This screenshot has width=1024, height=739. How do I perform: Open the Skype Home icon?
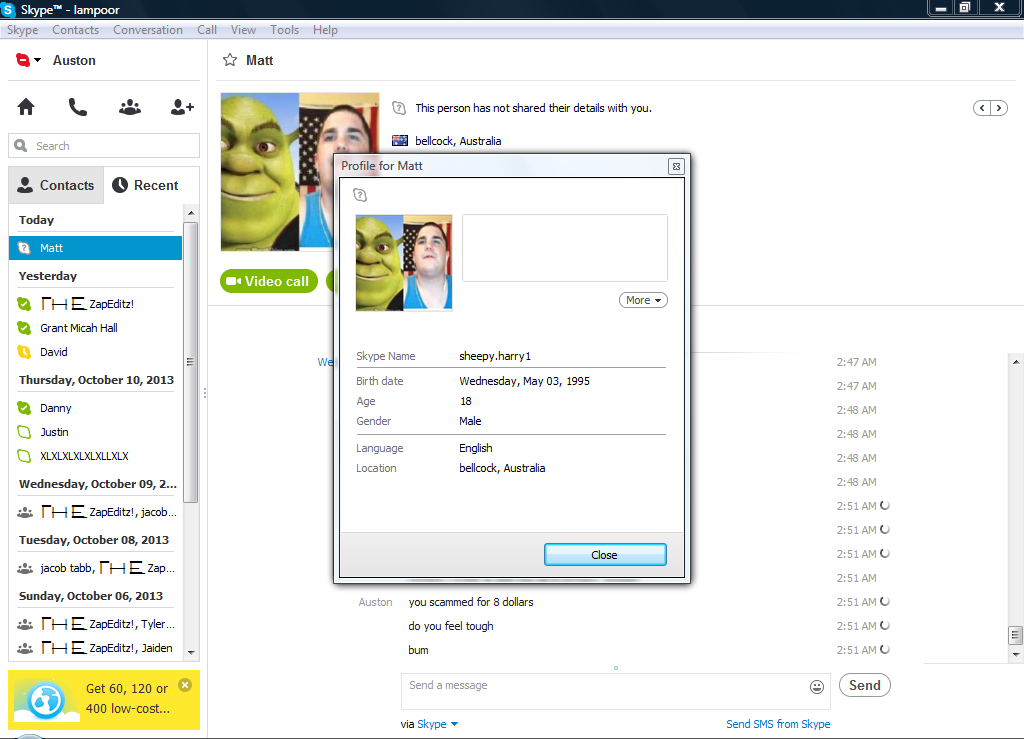[x=26, y=106]
